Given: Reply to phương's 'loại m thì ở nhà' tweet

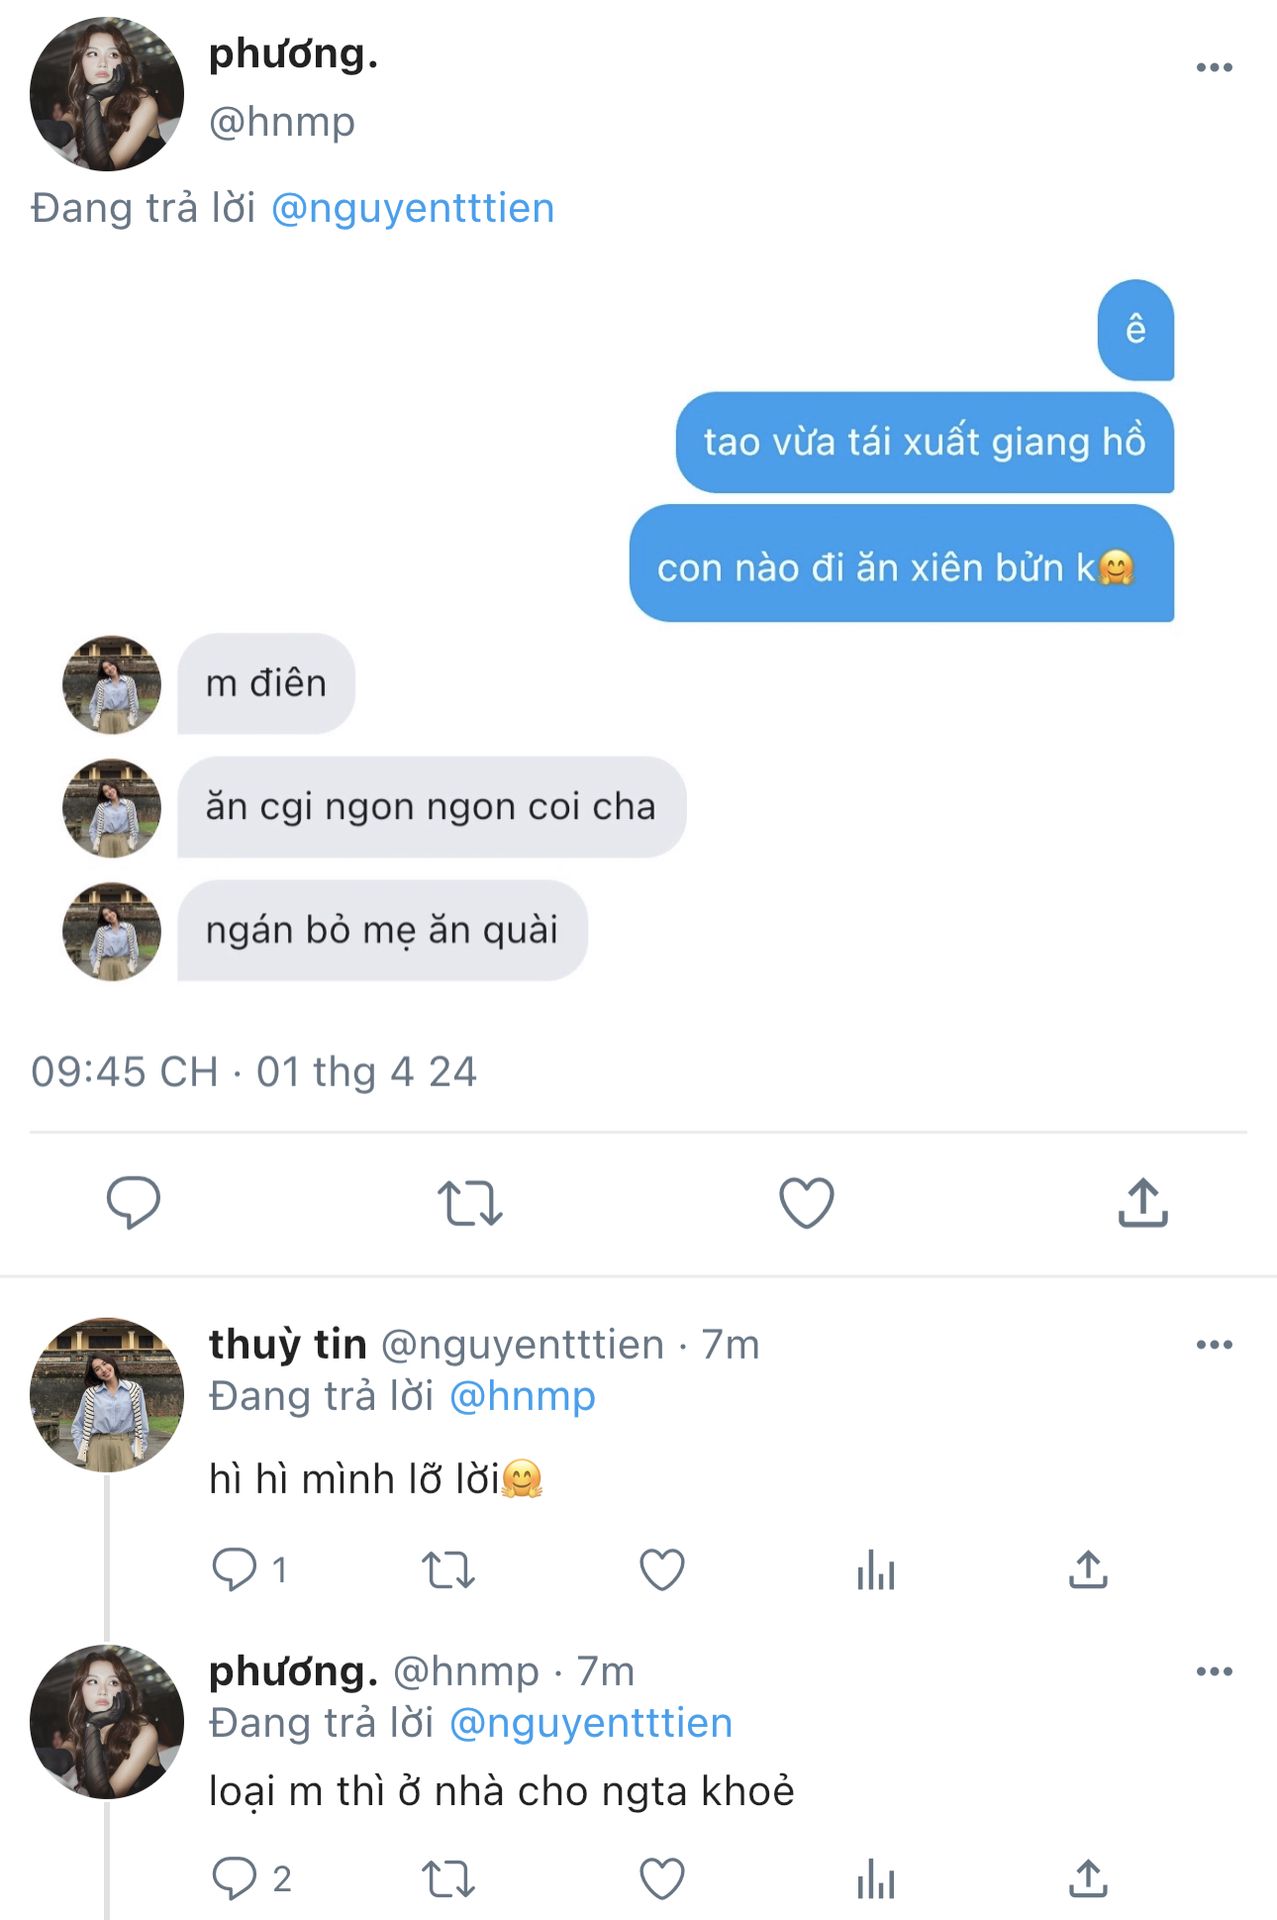Looking at the screenshot, I should tap(235, 1879).
